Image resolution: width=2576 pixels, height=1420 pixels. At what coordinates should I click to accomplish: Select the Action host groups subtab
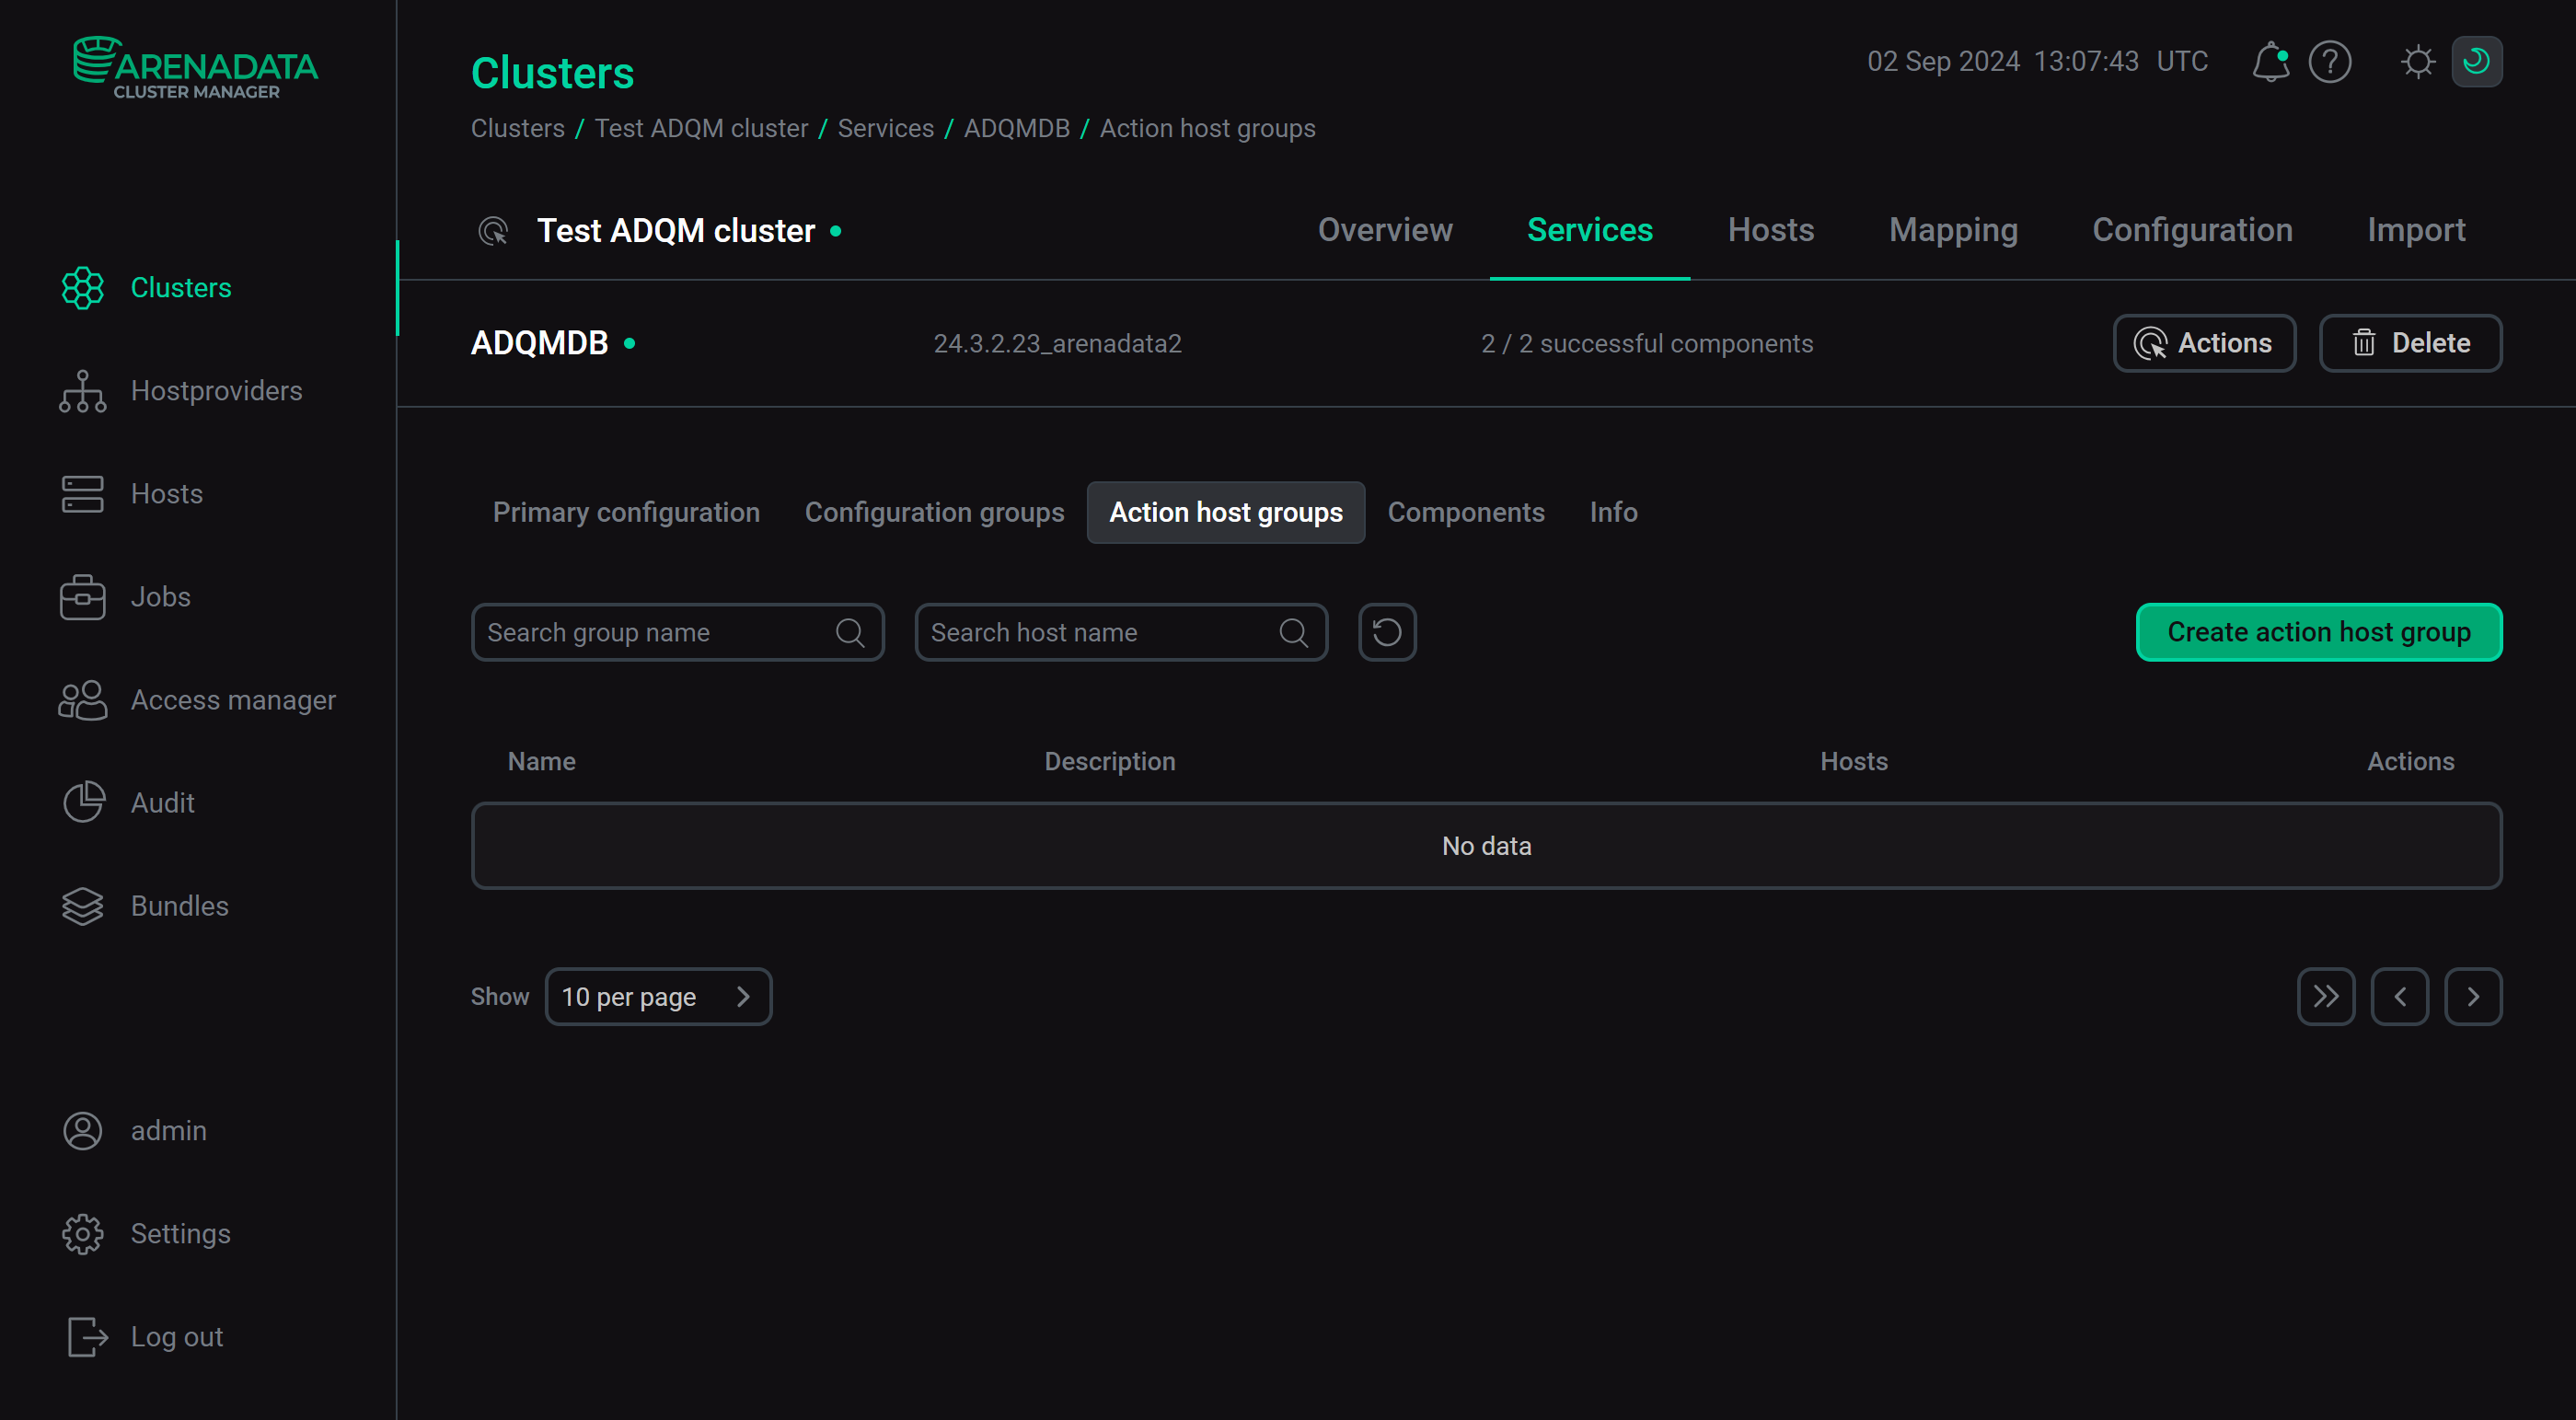click(1225, 512)
